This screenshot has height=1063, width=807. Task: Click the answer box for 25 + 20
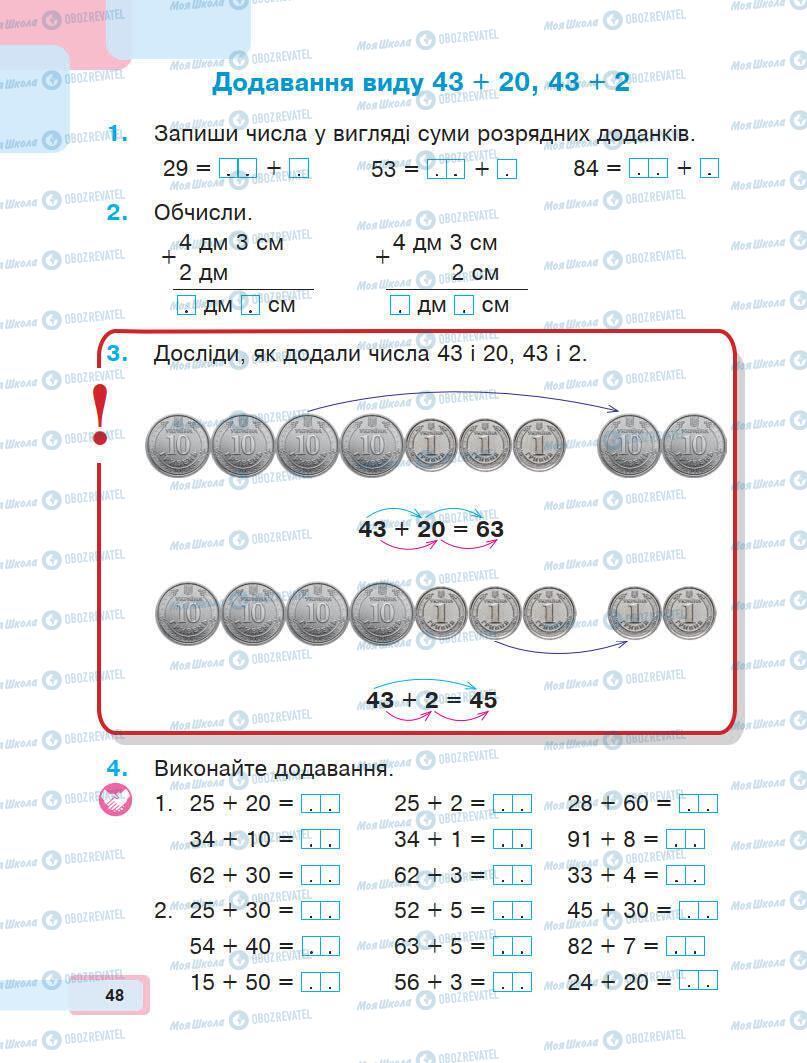[320, 803]
